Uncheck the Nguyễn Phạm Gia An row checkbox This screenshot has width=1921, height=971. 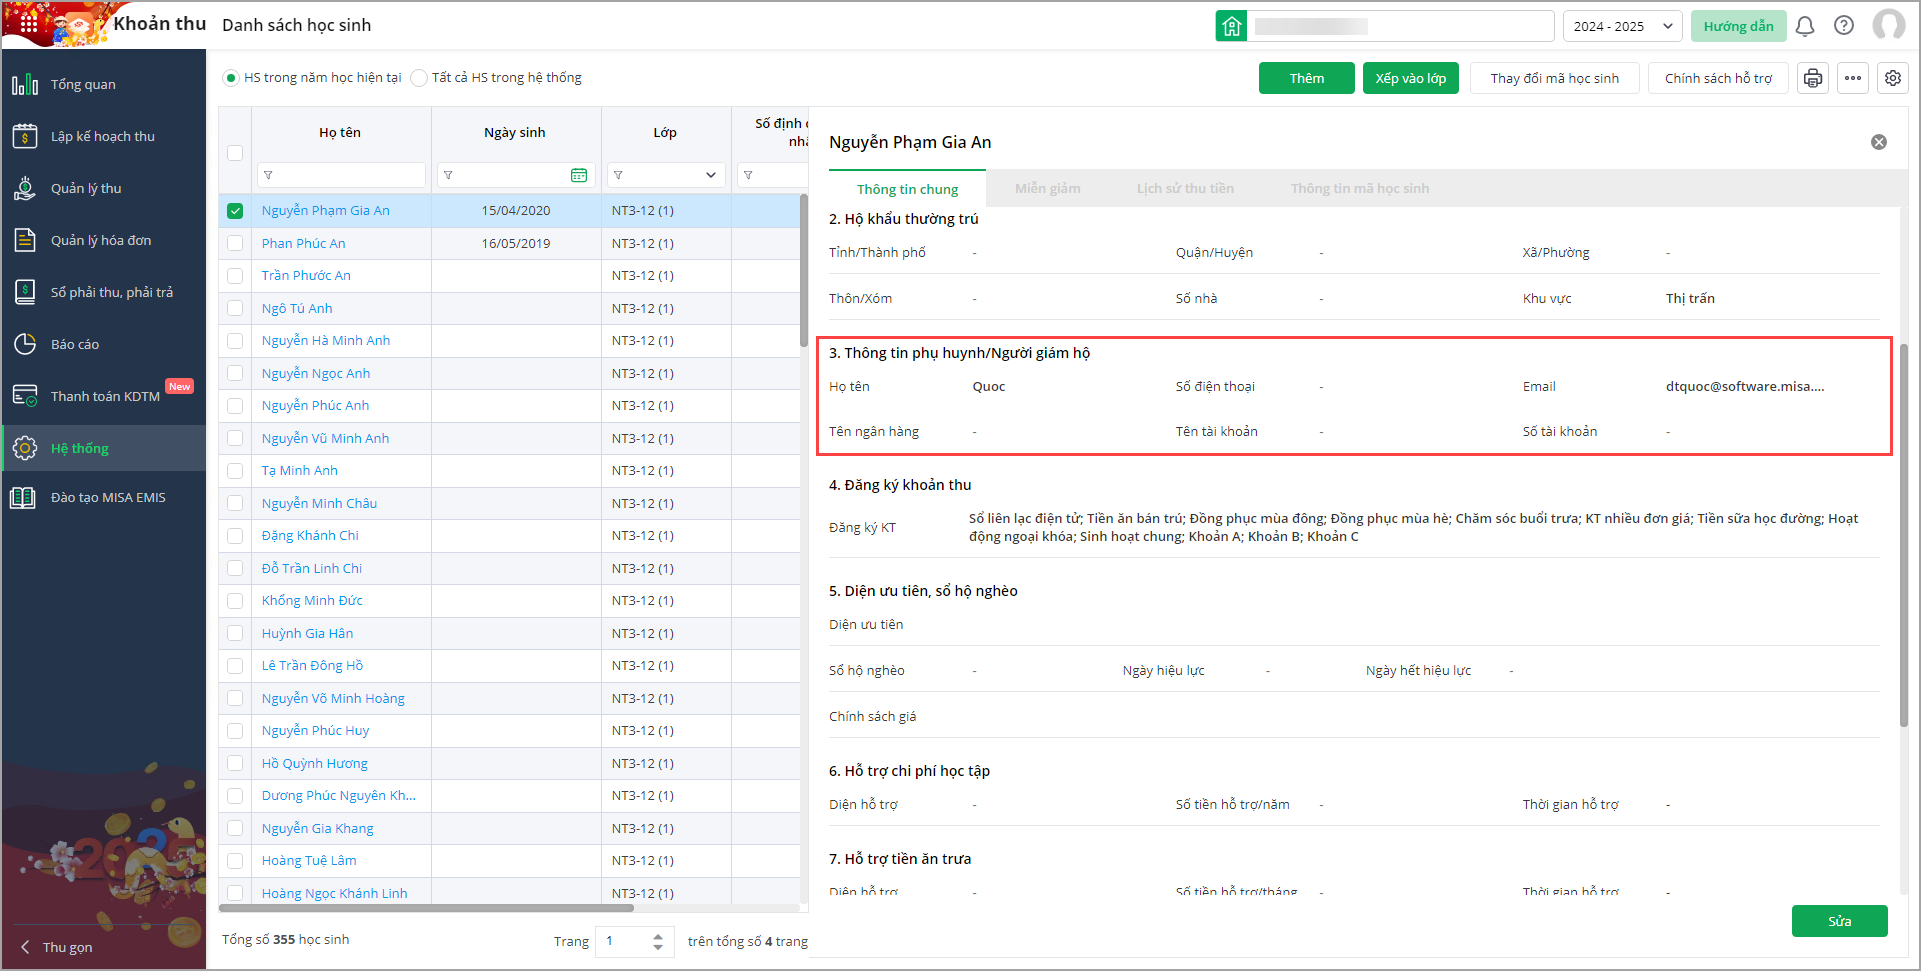click(235, 211)
